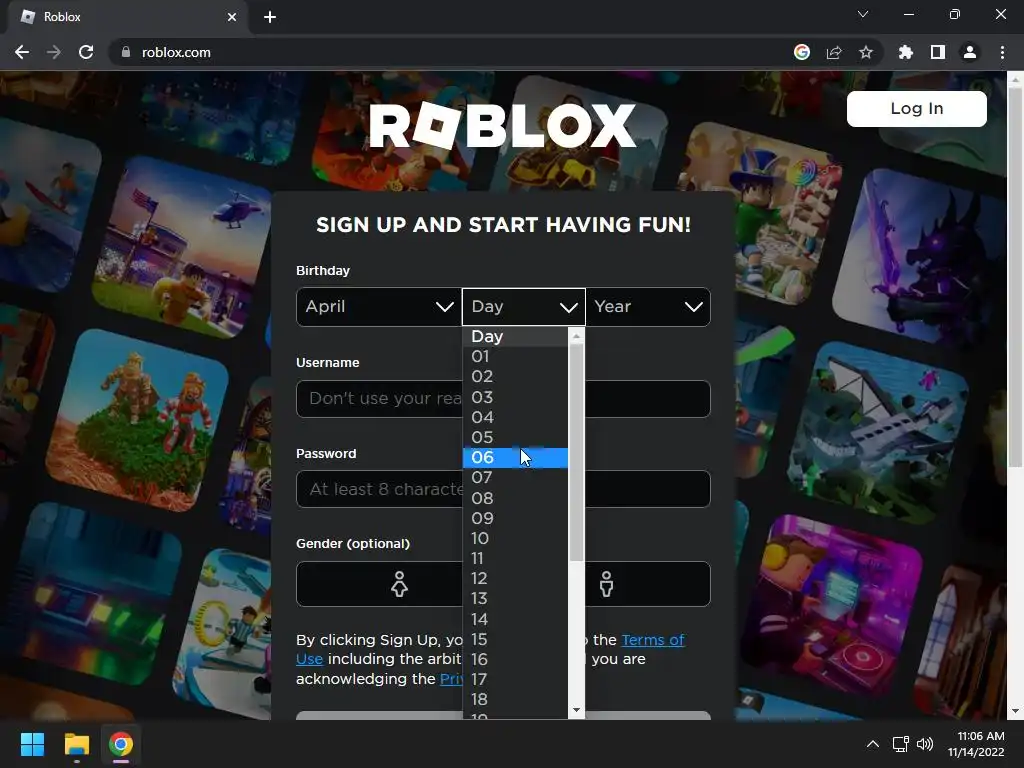Choose day 07 in dropdown
1024x768 pixels.
[x=515, y=478]
